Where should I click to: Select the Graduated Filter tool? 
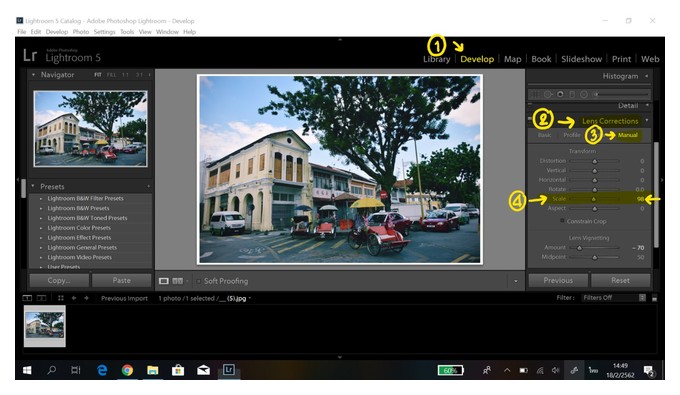[x=572, y=94]
